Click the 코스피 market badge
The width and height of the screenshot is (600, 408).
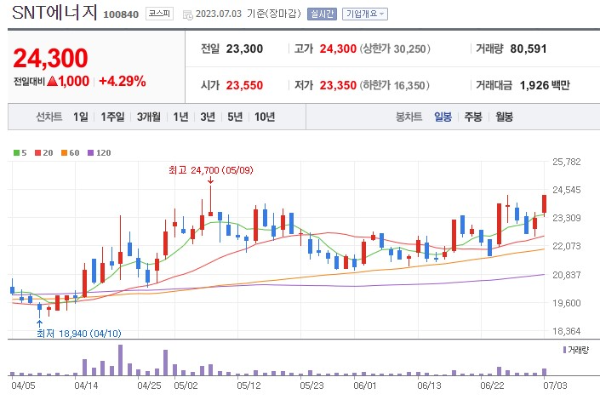coord(159,14)
